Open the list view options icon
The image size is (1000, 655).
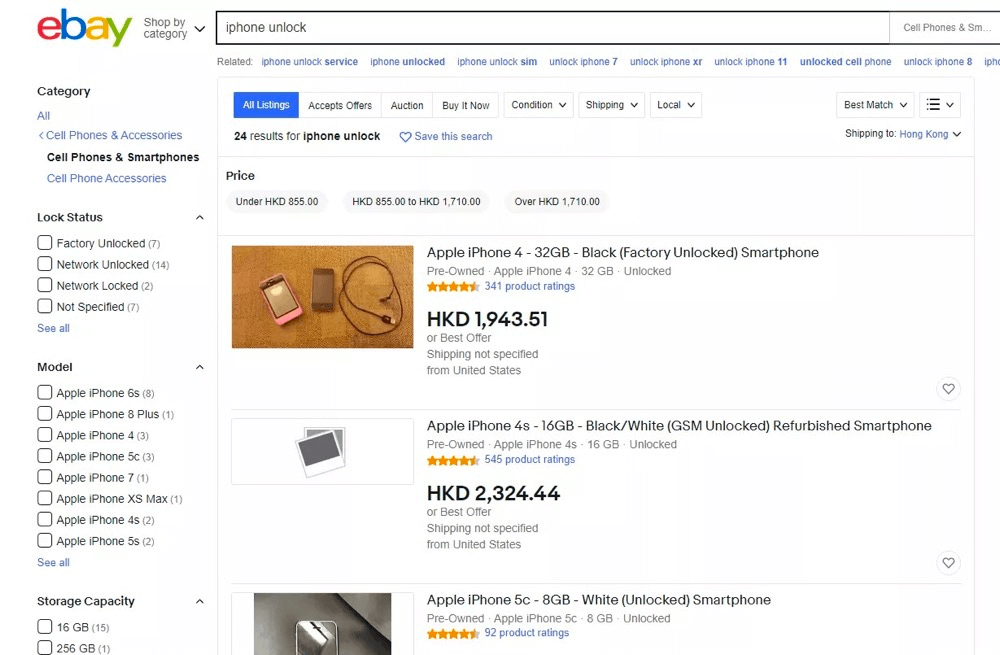[940, 105]
